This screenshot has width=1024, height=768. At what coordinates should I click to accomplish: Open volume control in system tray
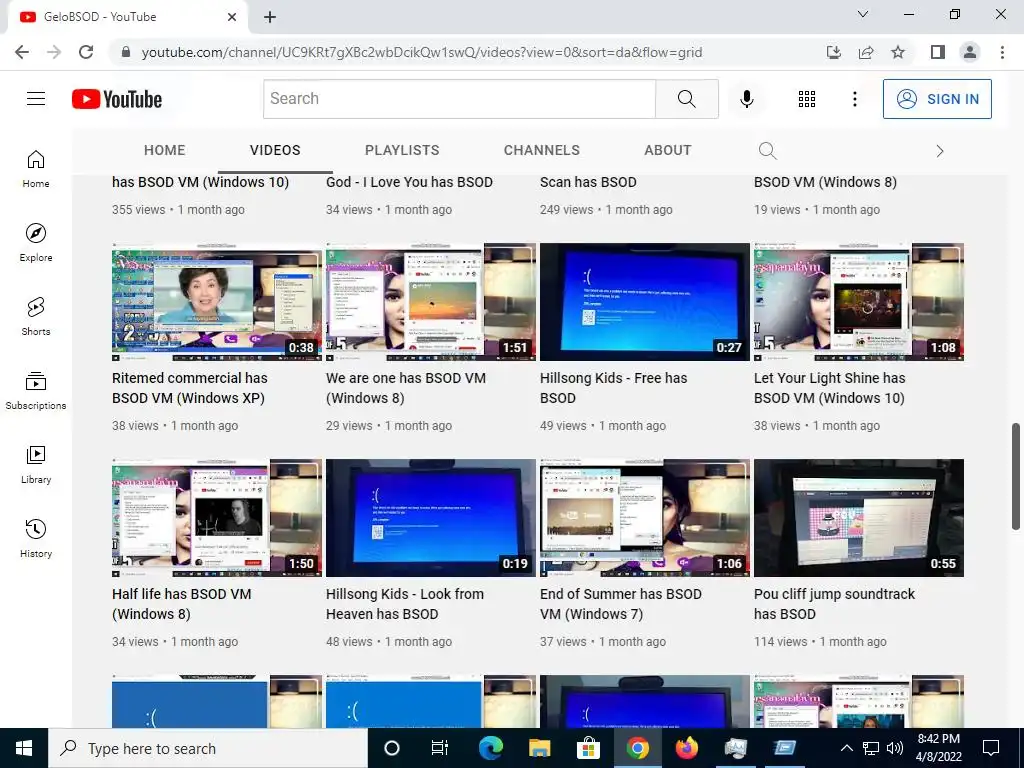895,748
